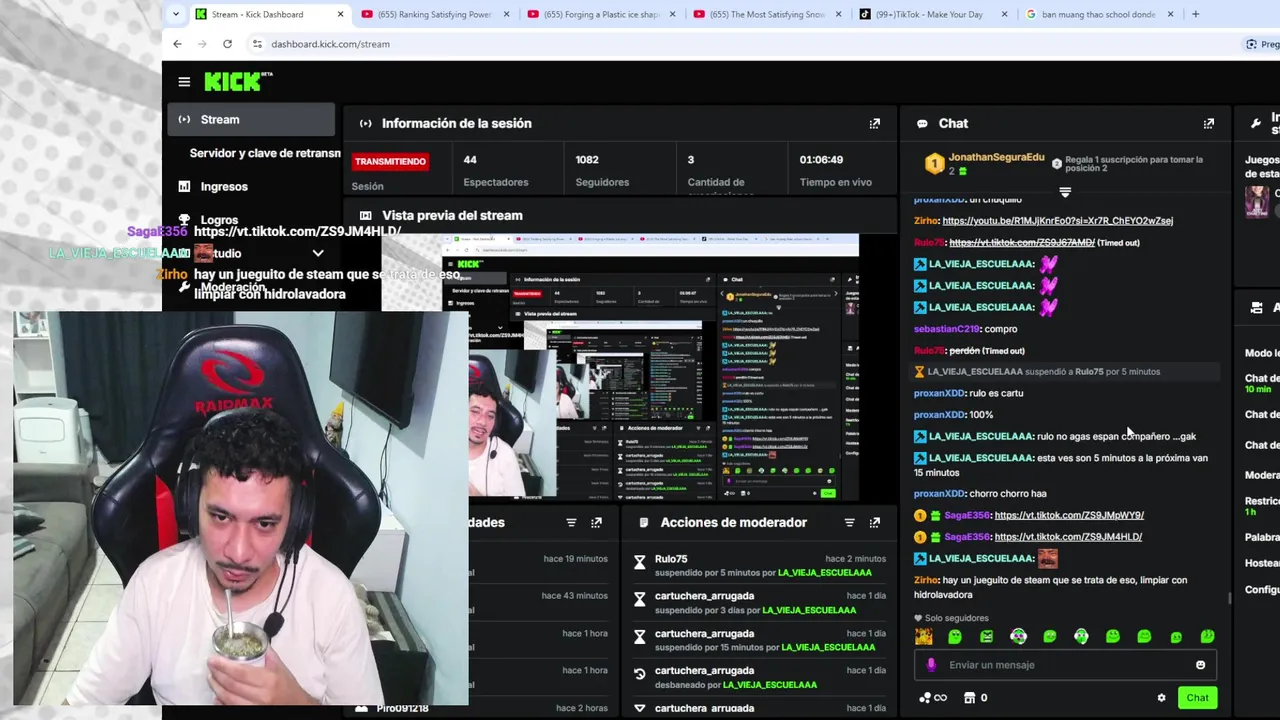1280x720 pixels.
Task: Click the dashboard.kick.com/stream address bar
Action: coord(331,44)
